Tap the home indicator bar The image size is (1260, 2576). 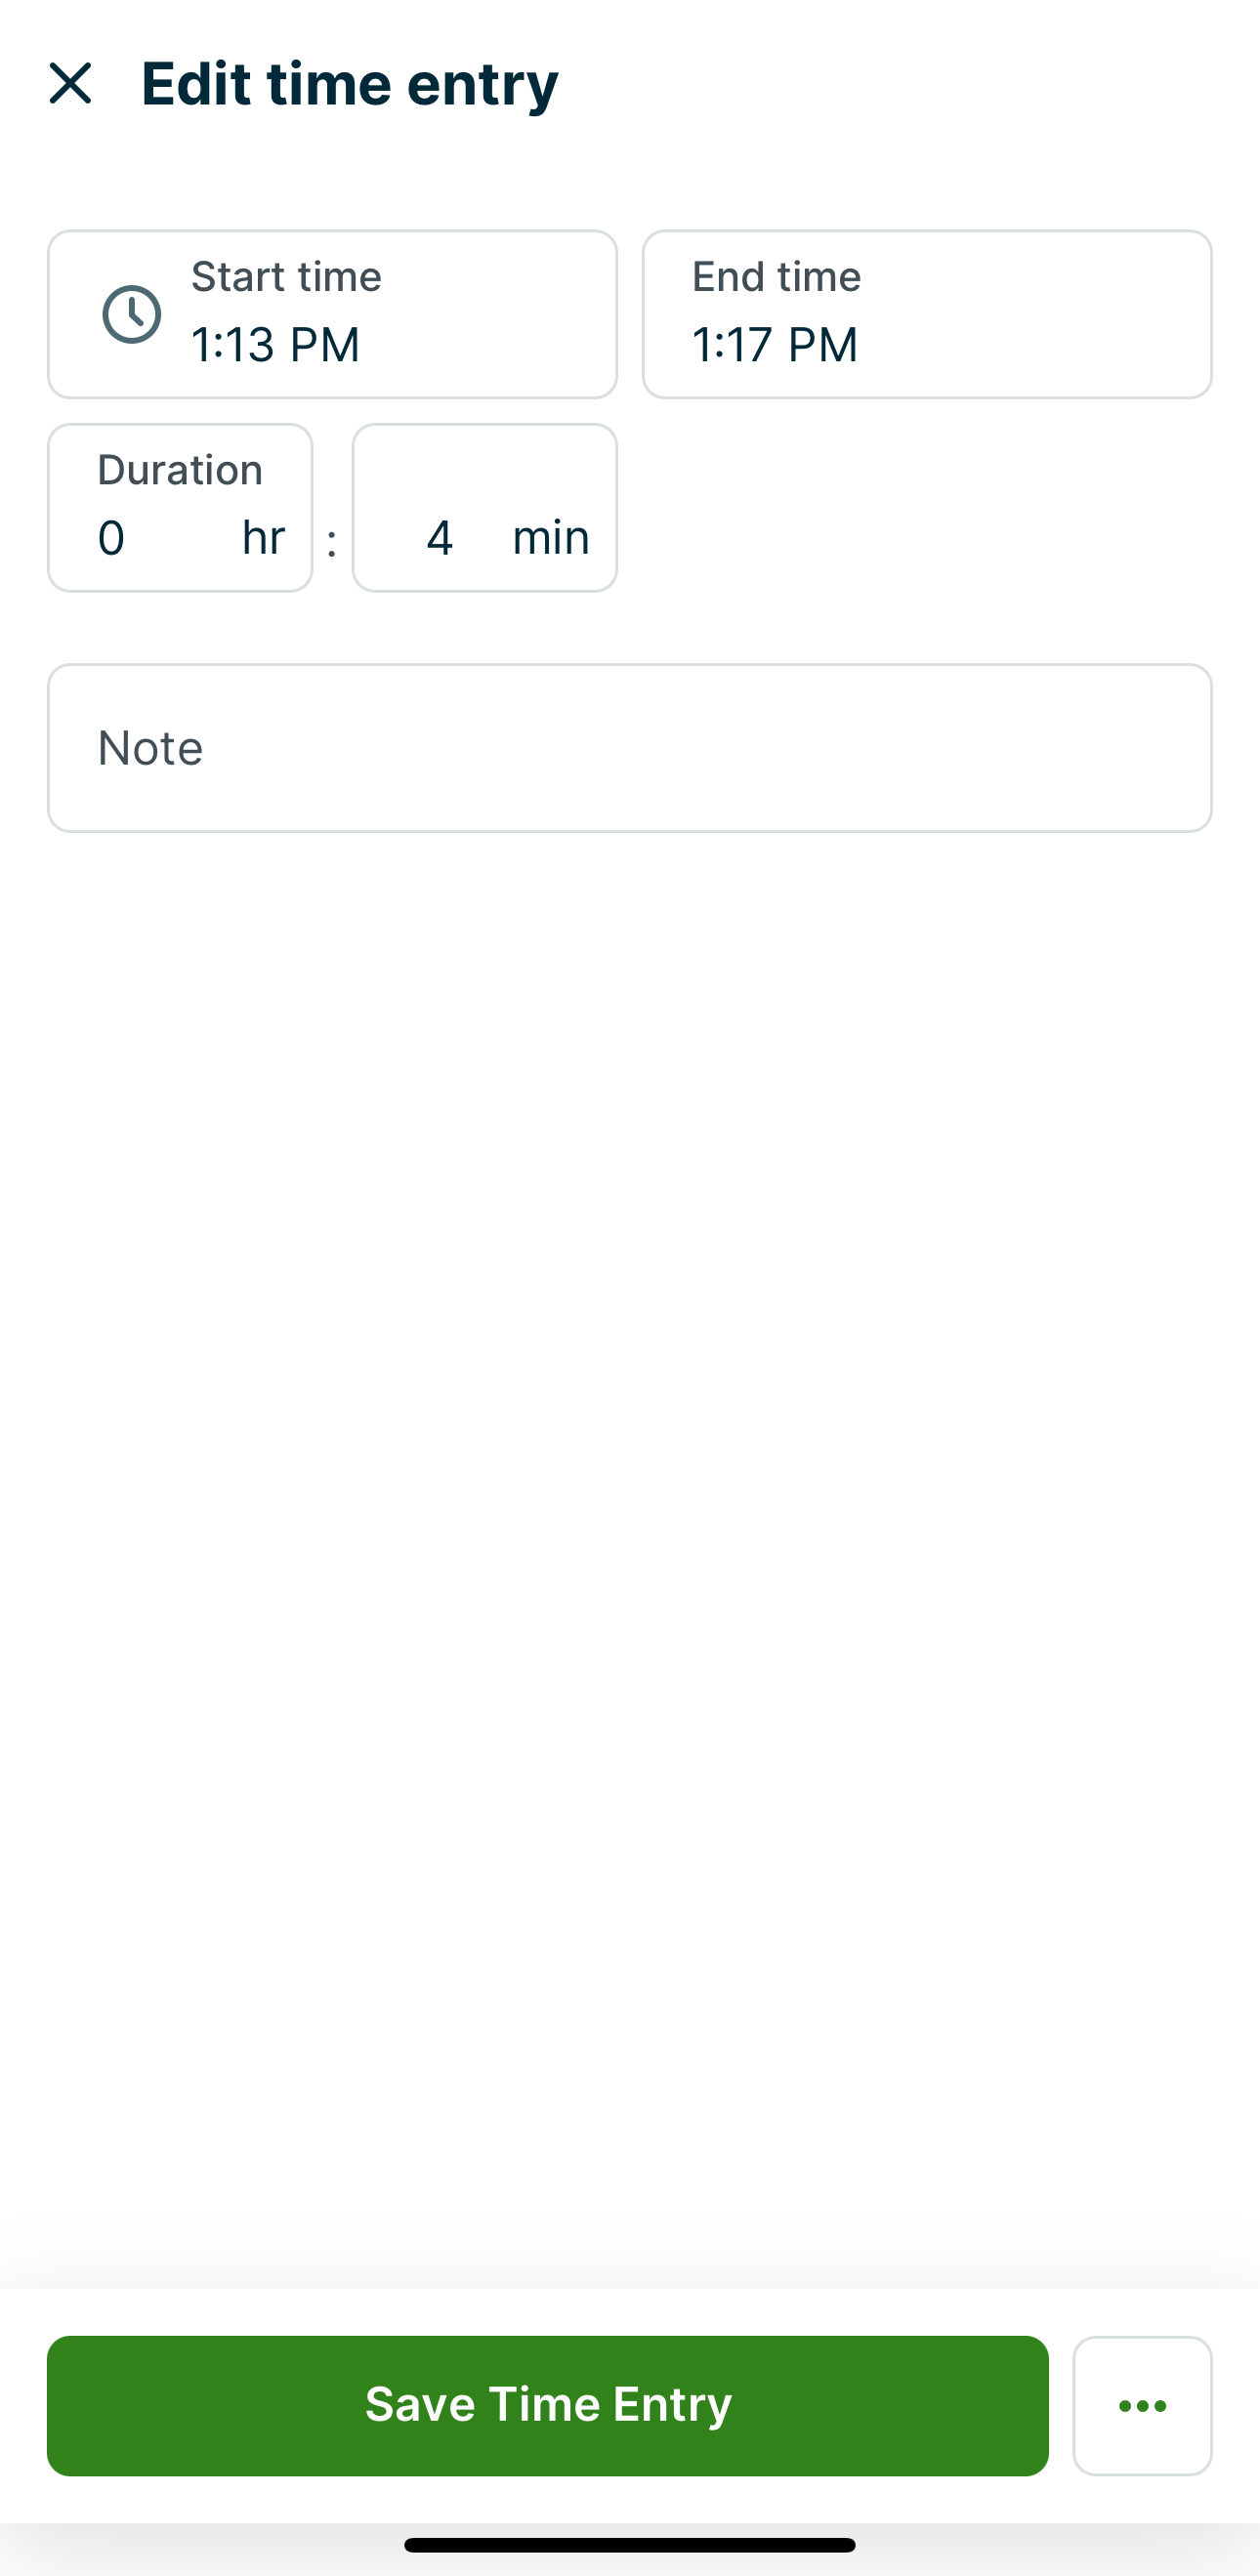629,2545
